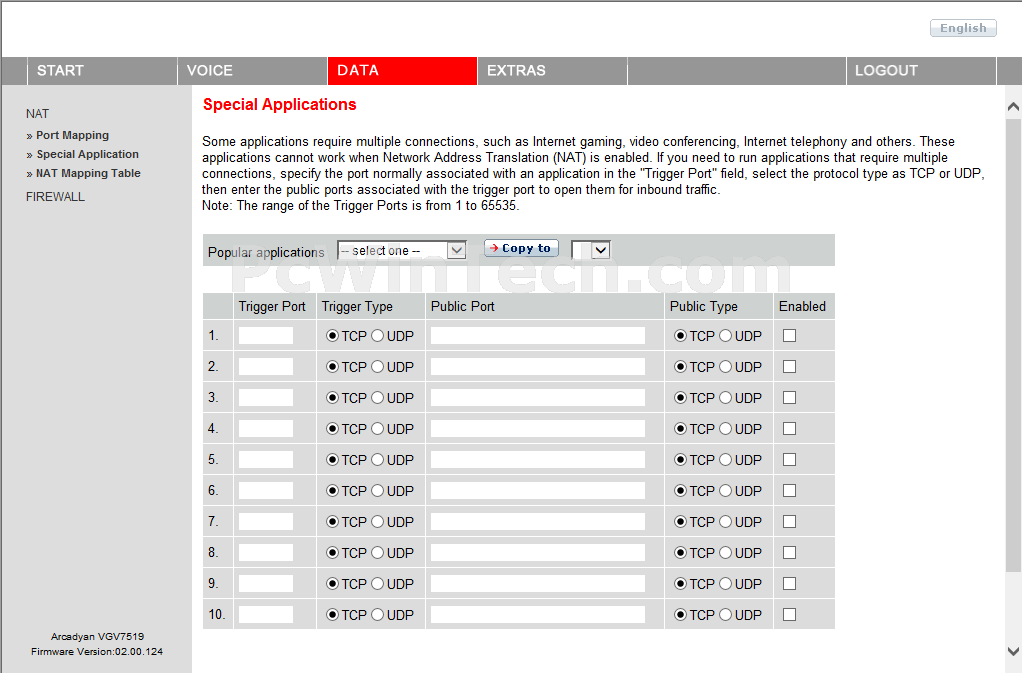This screenshot has width=1022, height=673.
Task: Enable row 4 checkbox
Action: [789, 429]
